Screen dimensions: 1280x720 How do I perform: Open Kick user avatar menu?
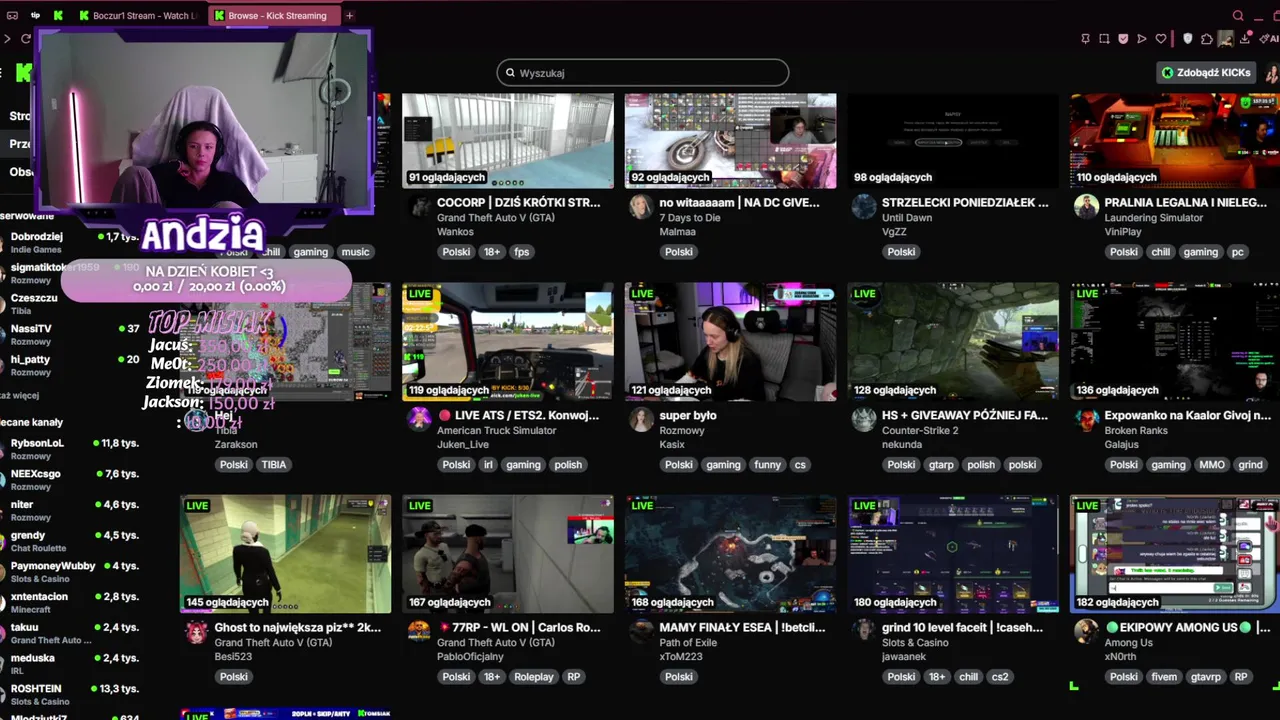[1272, 73]
